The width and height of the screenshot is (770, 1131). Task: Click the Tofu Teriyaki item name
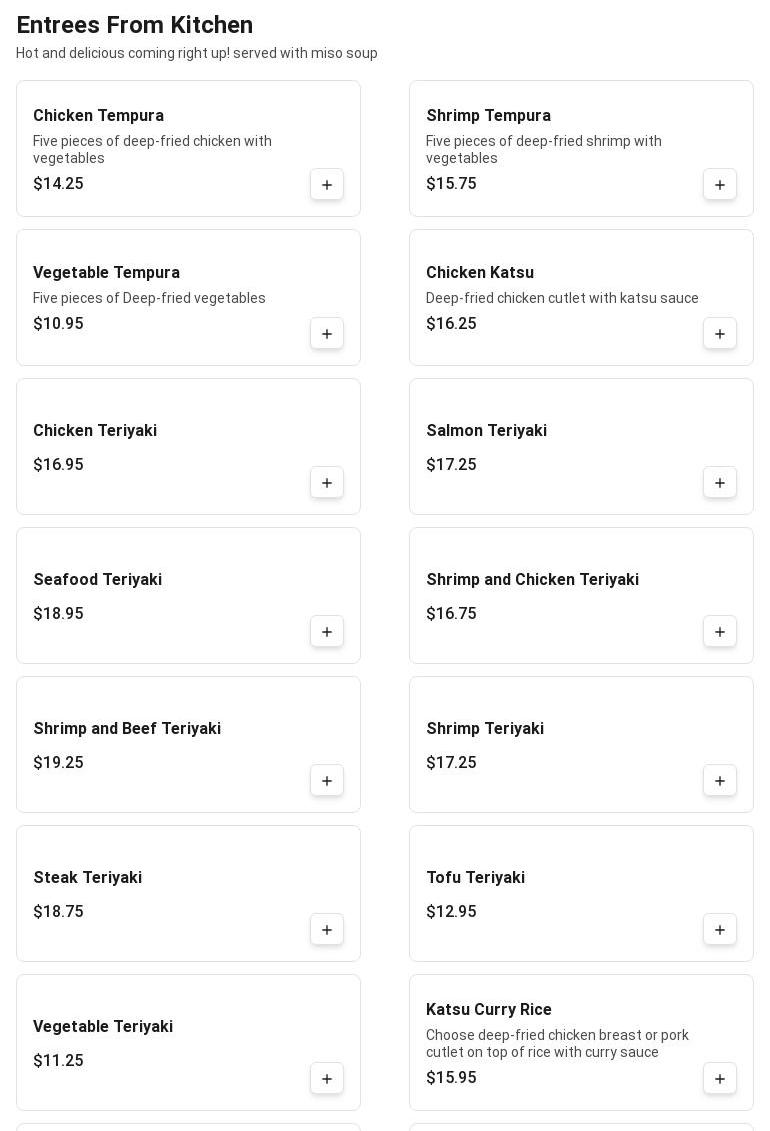[x=476, y=878]
